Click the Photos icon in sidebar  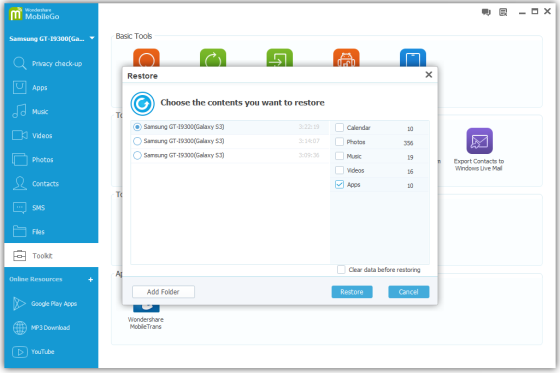[20, 159]
